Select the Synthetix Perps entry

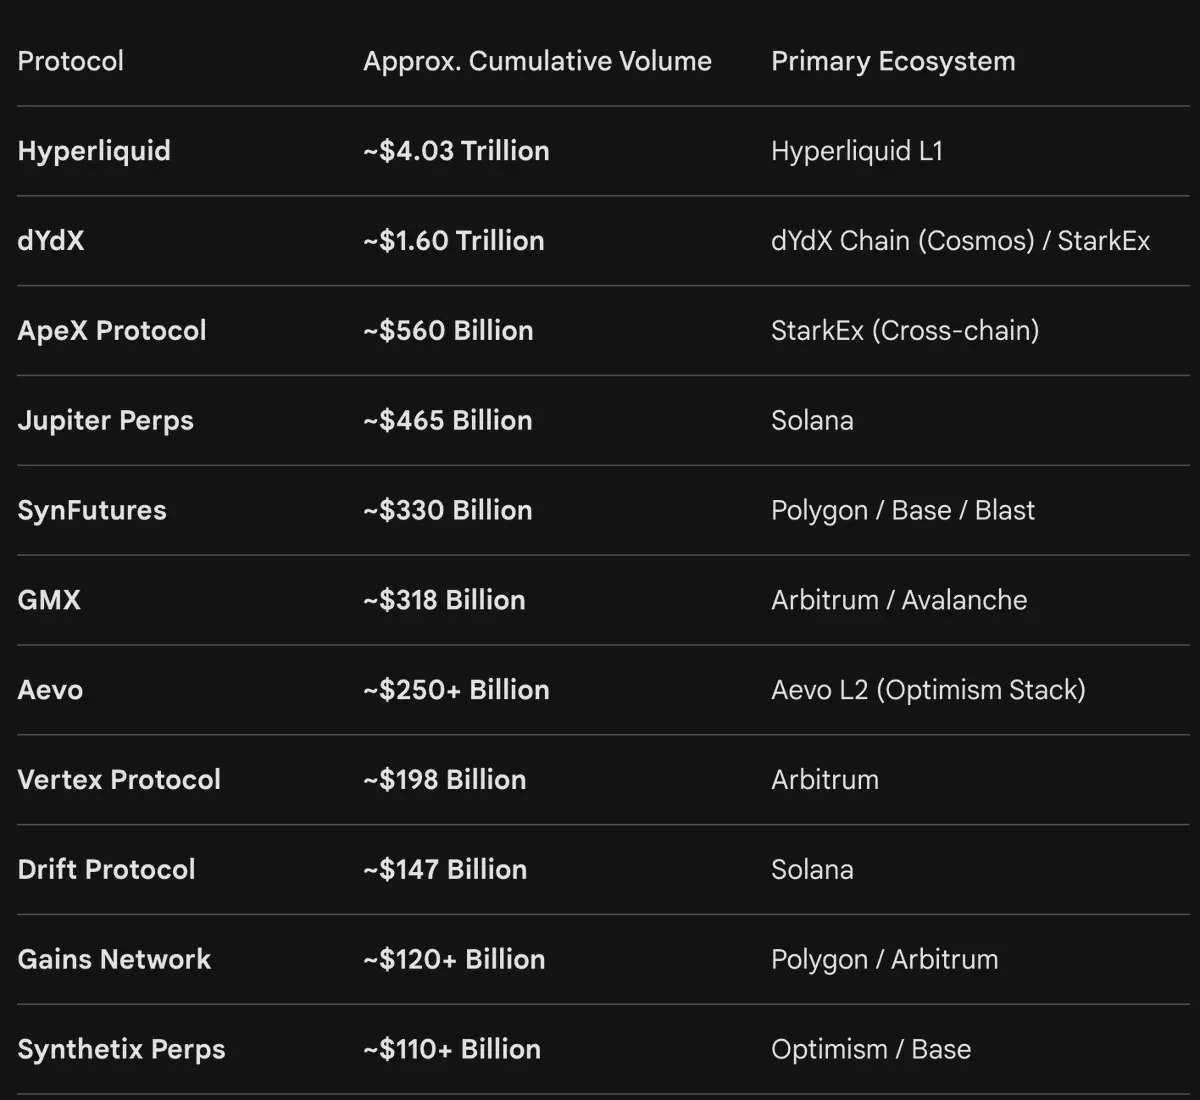click(x=121, y=1050)
